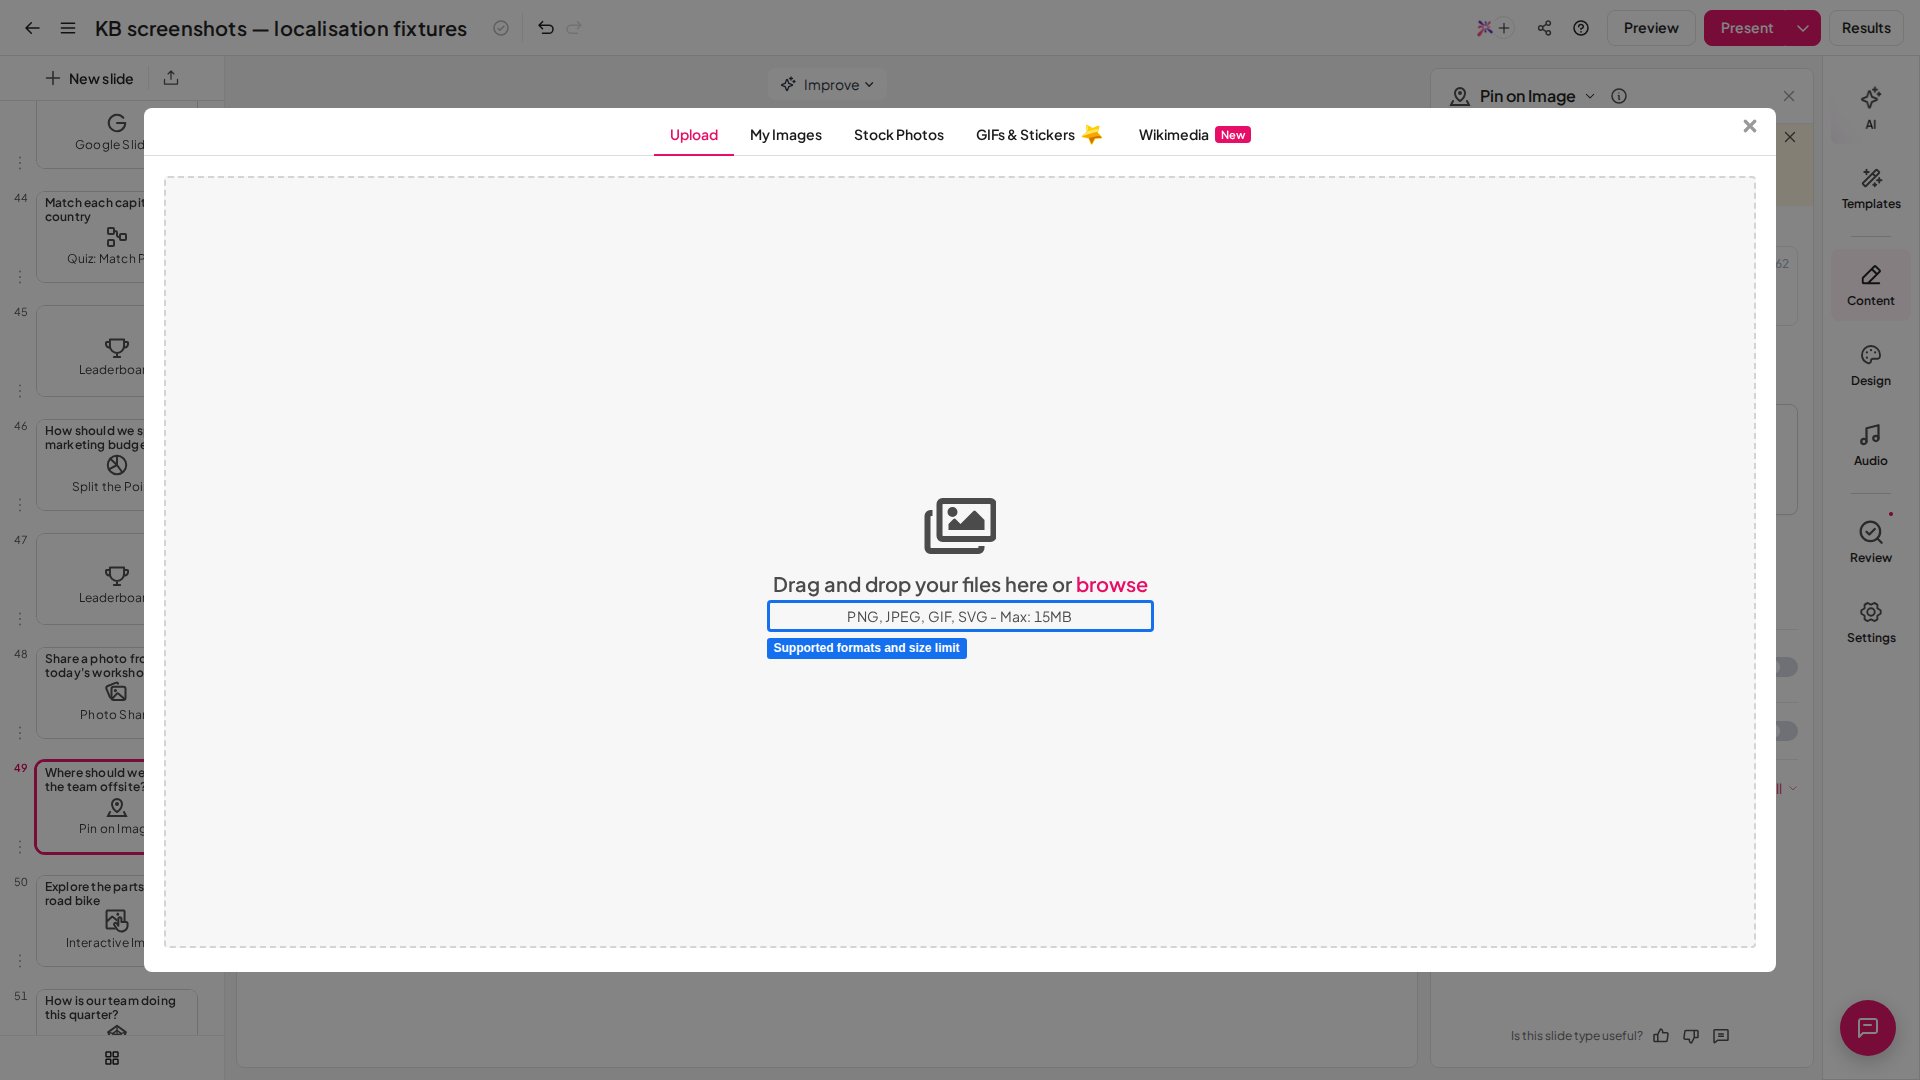Open the slide grid view icon
1920x1080 pixels.
pyautogui.click(x=112, y=1058)
